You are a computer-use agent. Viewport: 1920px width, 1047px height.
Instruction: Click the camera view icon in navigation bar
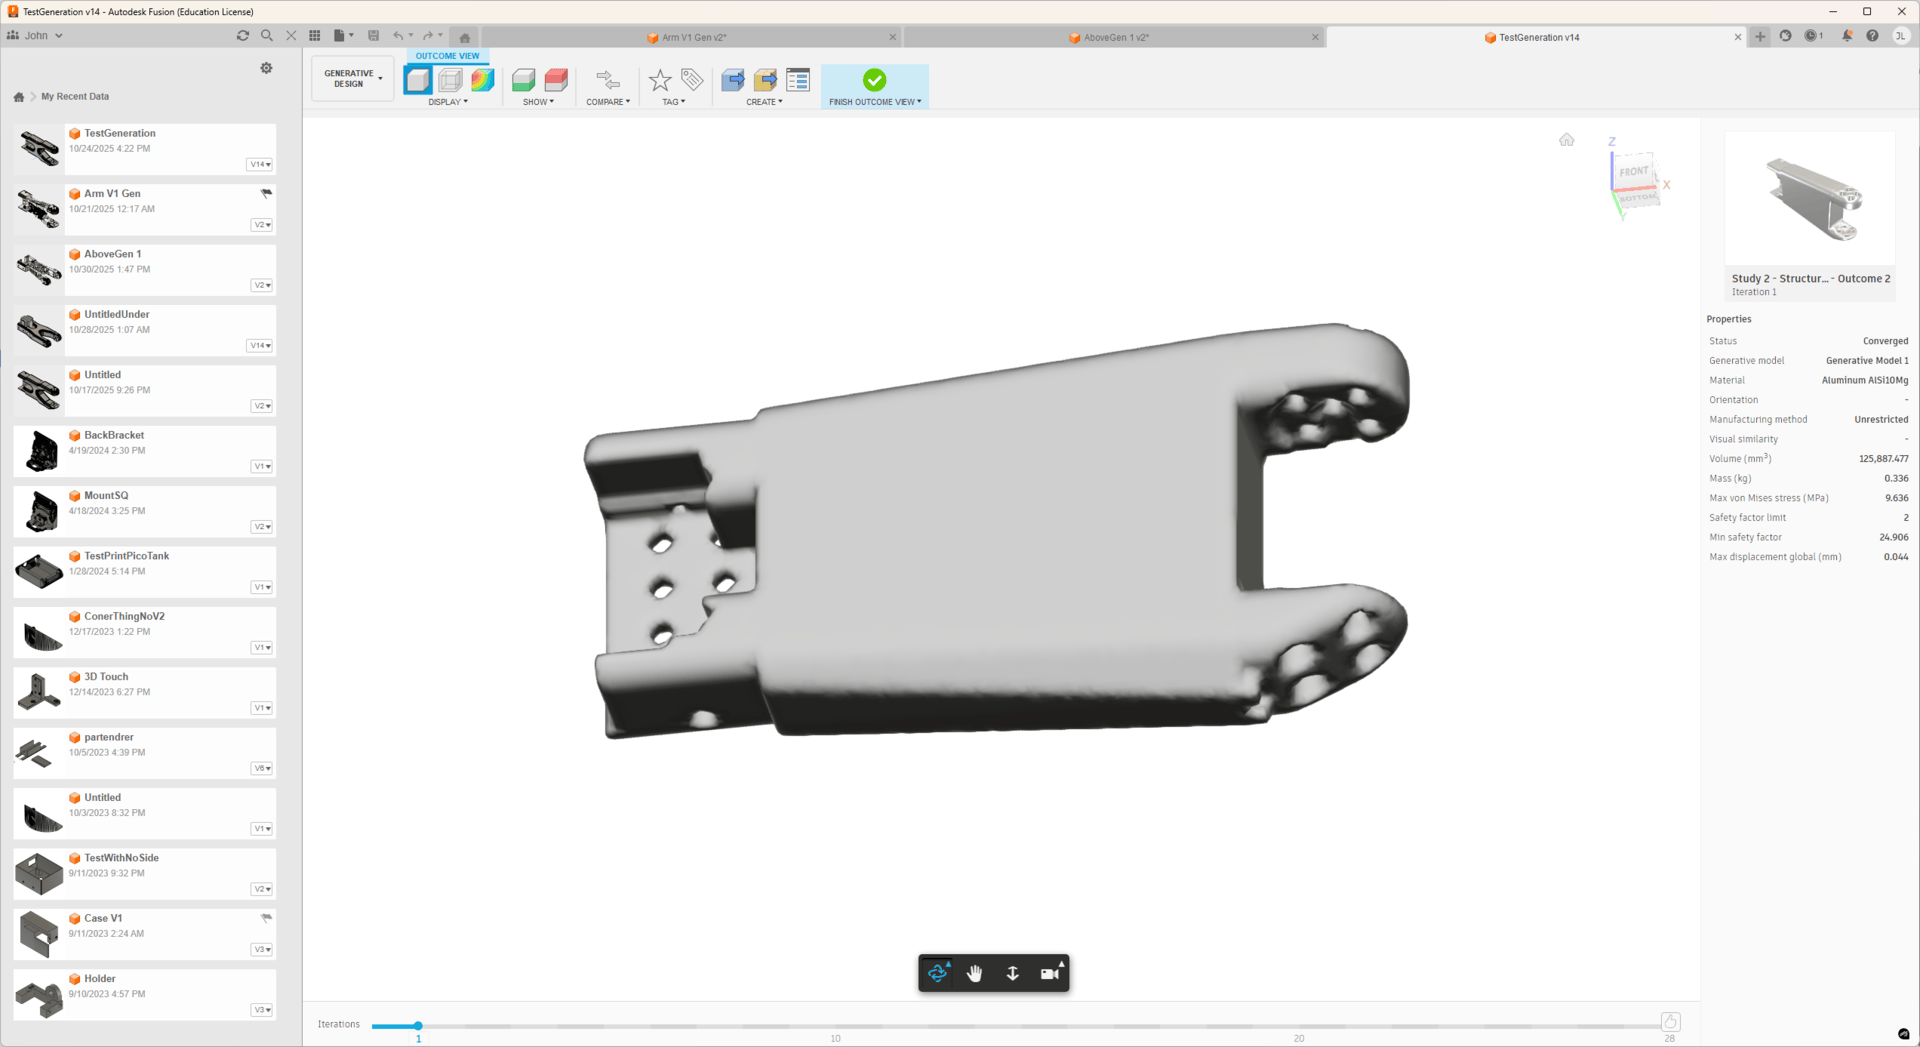1050,973
